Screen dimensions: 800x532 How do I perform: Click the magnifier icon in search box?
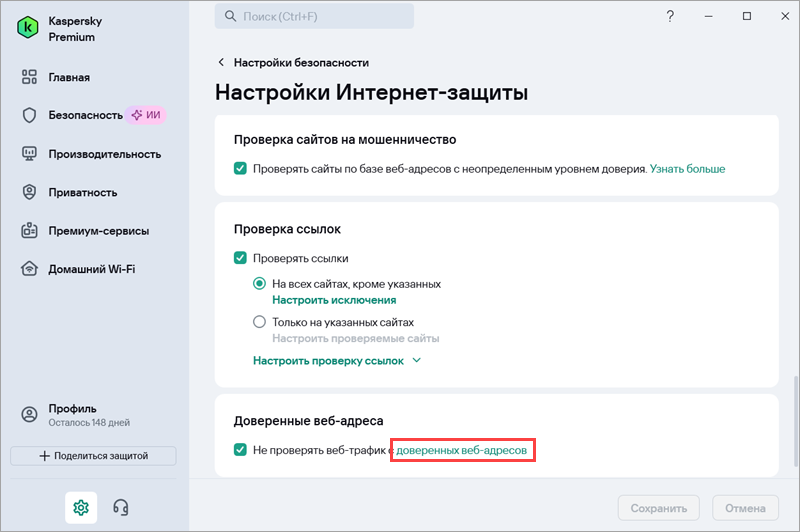231,16
